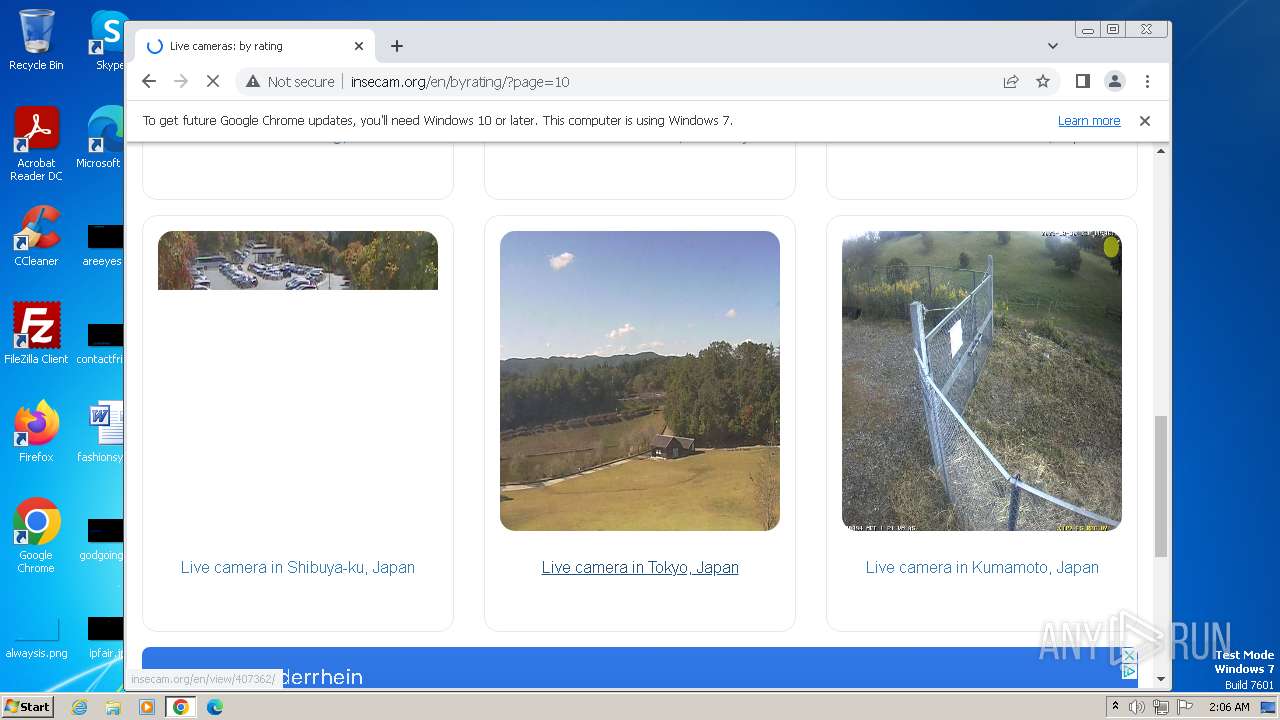Viewport: 1280px width, 720px height.
Task: Click scrollbar up arrow
Action: [x=1161, y=151]
